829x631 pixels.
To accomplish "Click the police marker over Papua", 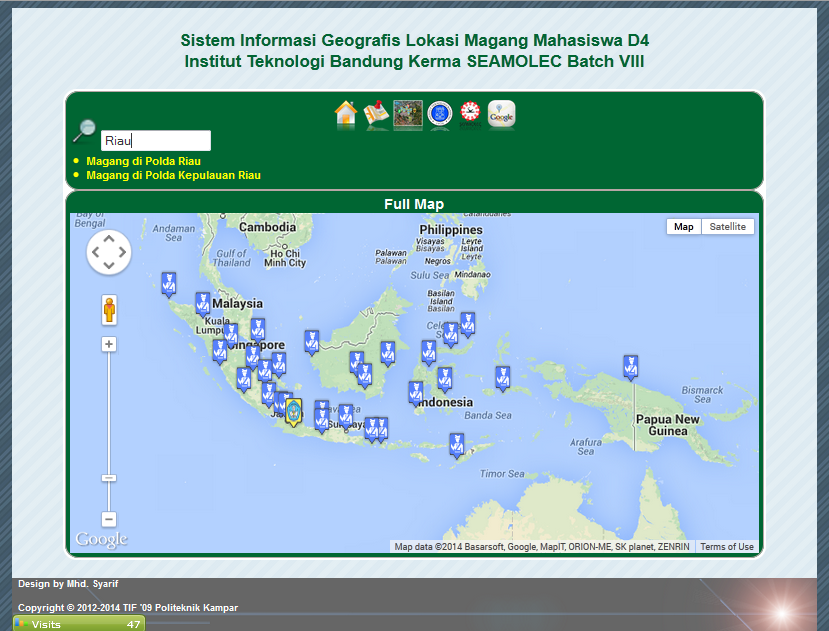I will click(630, 366).
